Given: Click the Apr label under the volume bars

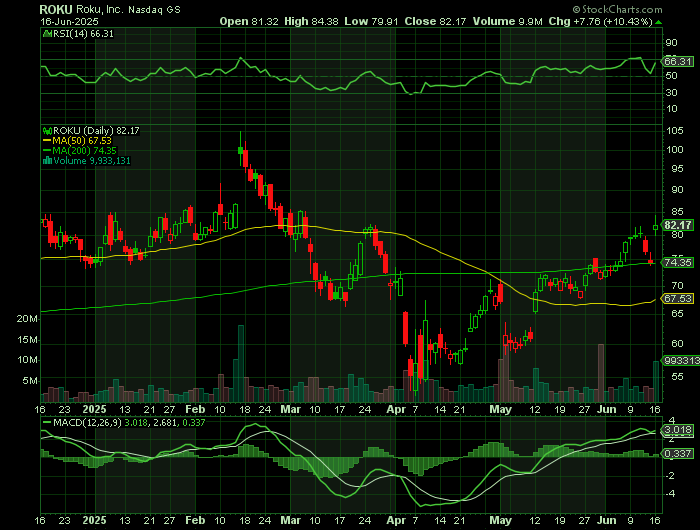Looking at the screenshot, I should pyautogui.click(x=396, y=409).
